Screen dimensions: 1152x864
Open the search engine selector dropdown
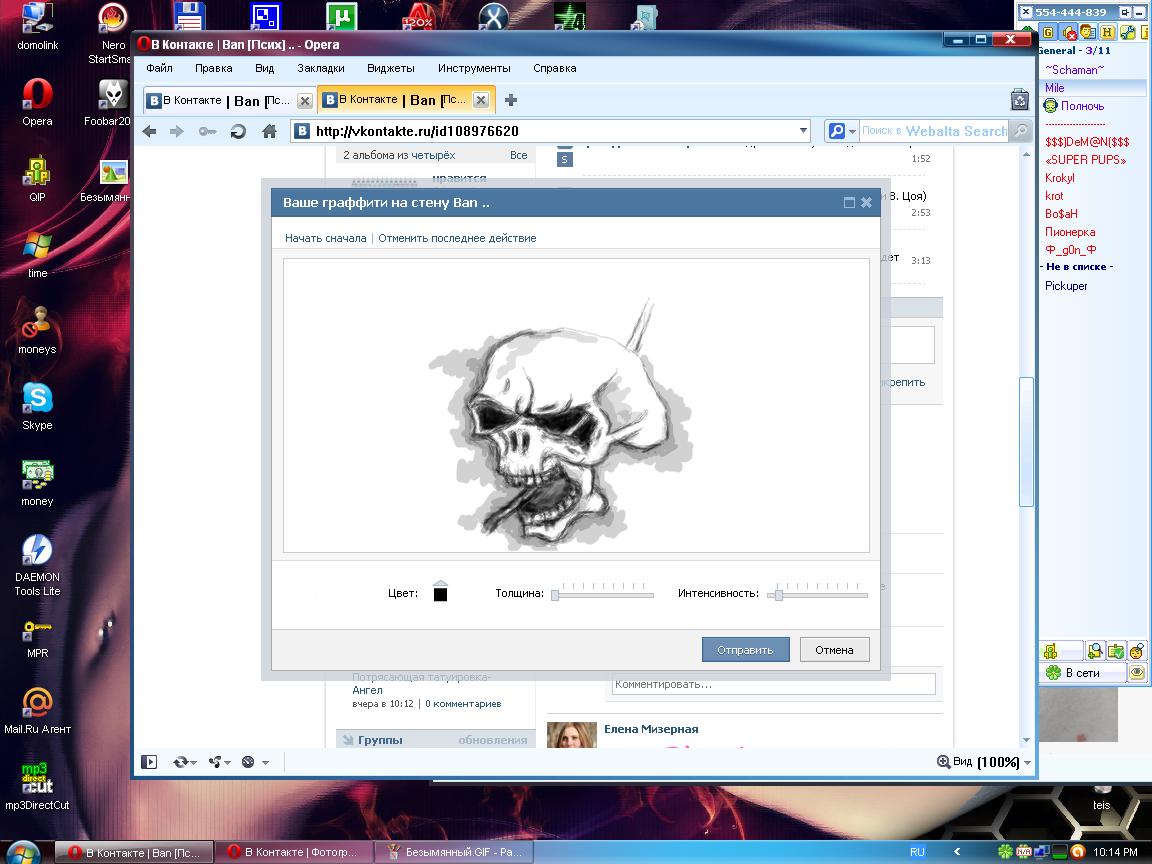point(841,131)
